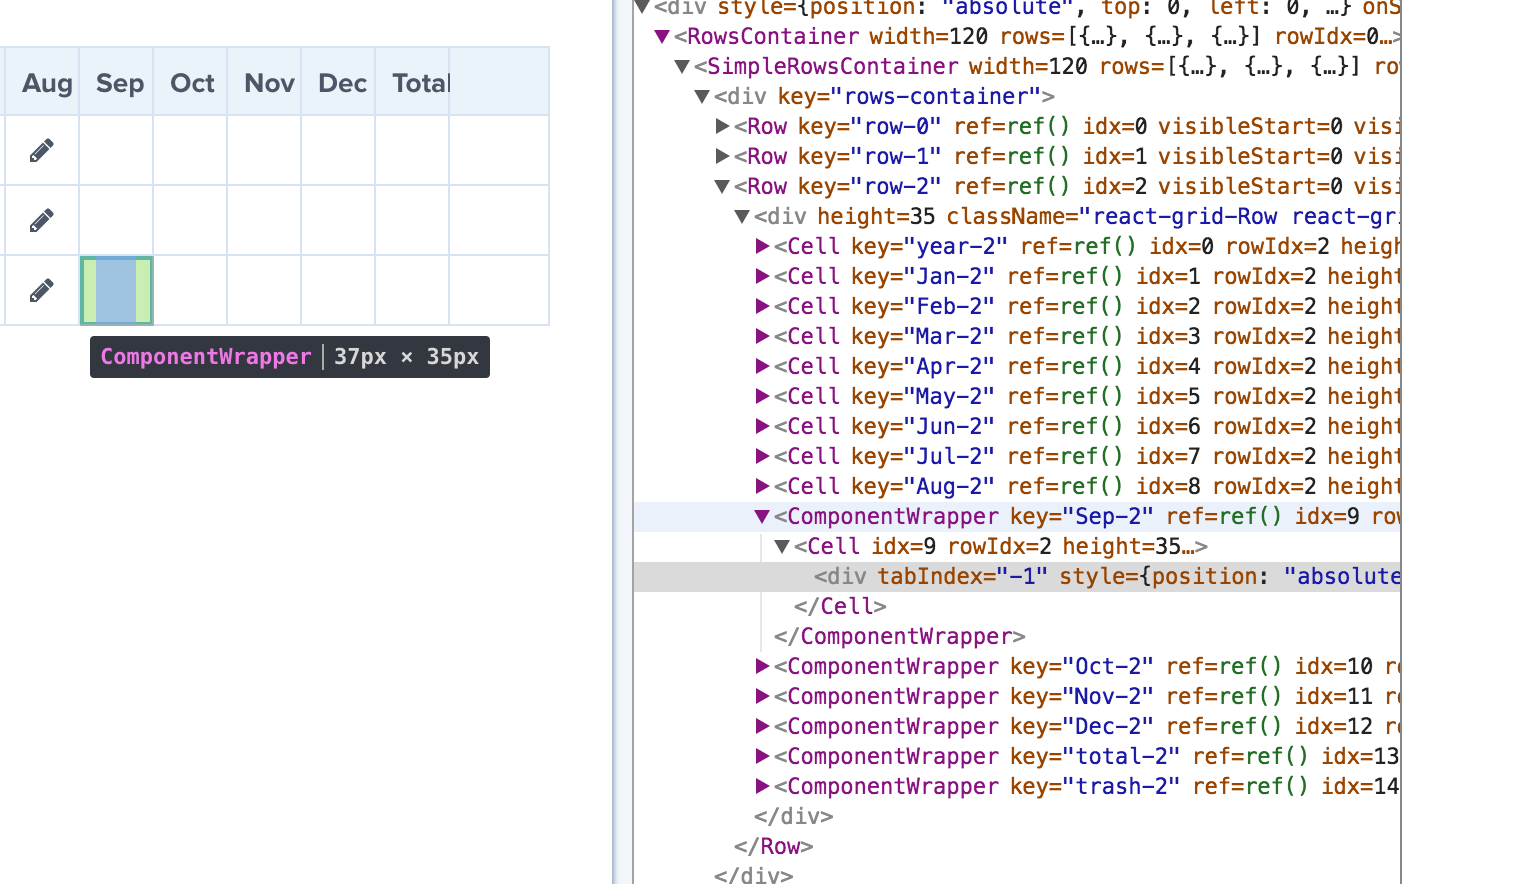Click the pencil edit icon in the third row
1514x884 pixels.
40,291
